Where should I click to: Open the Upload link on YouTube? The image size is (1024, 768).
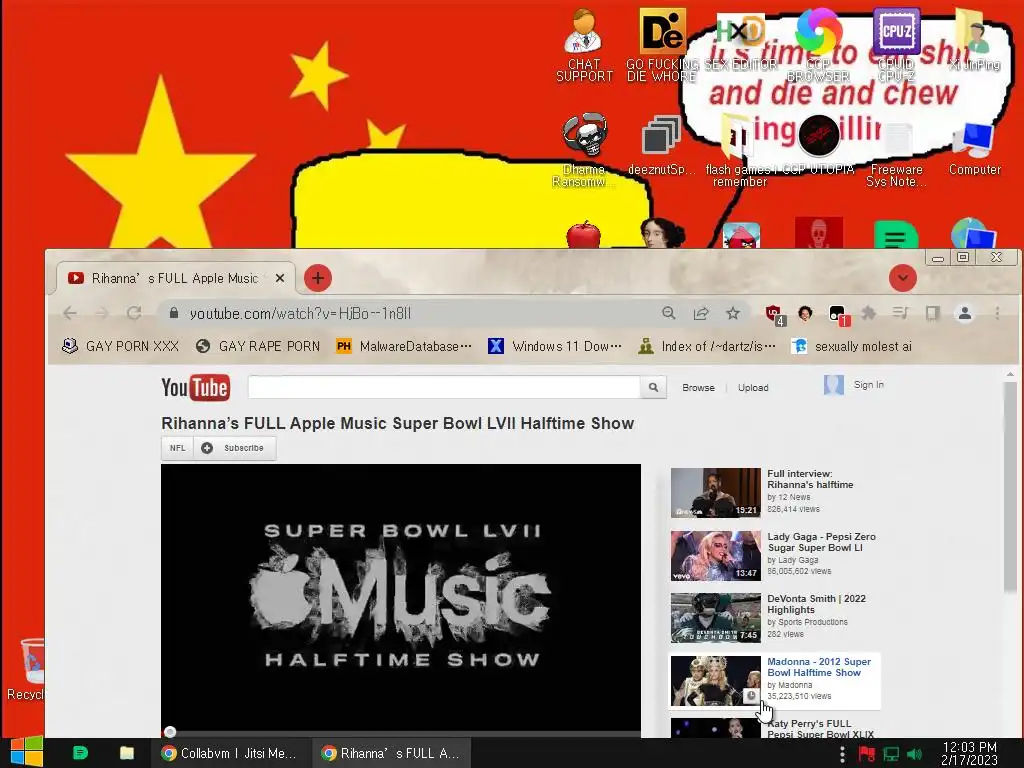point(753,387)
